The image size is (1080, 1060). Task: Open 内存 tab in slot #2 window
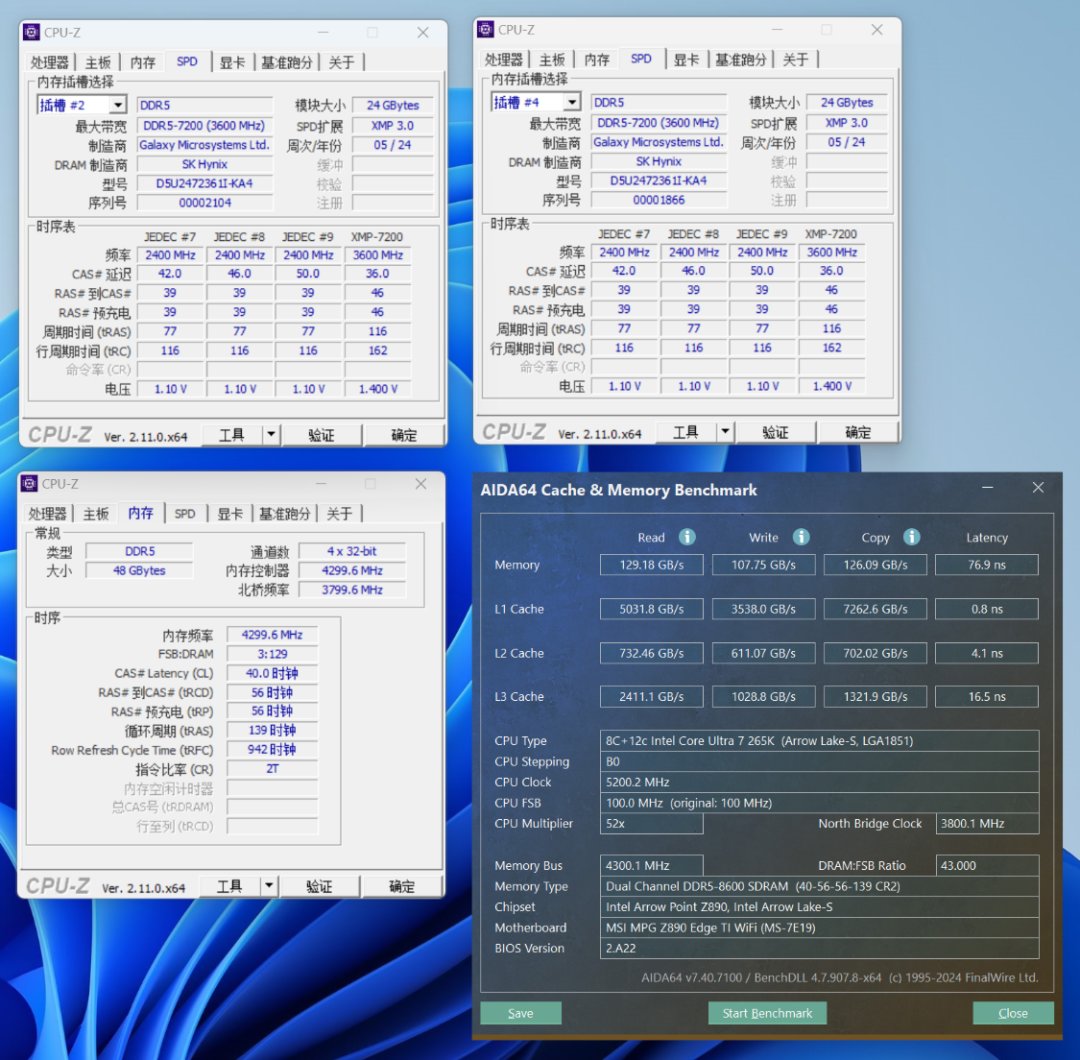[x=143, y=63]
